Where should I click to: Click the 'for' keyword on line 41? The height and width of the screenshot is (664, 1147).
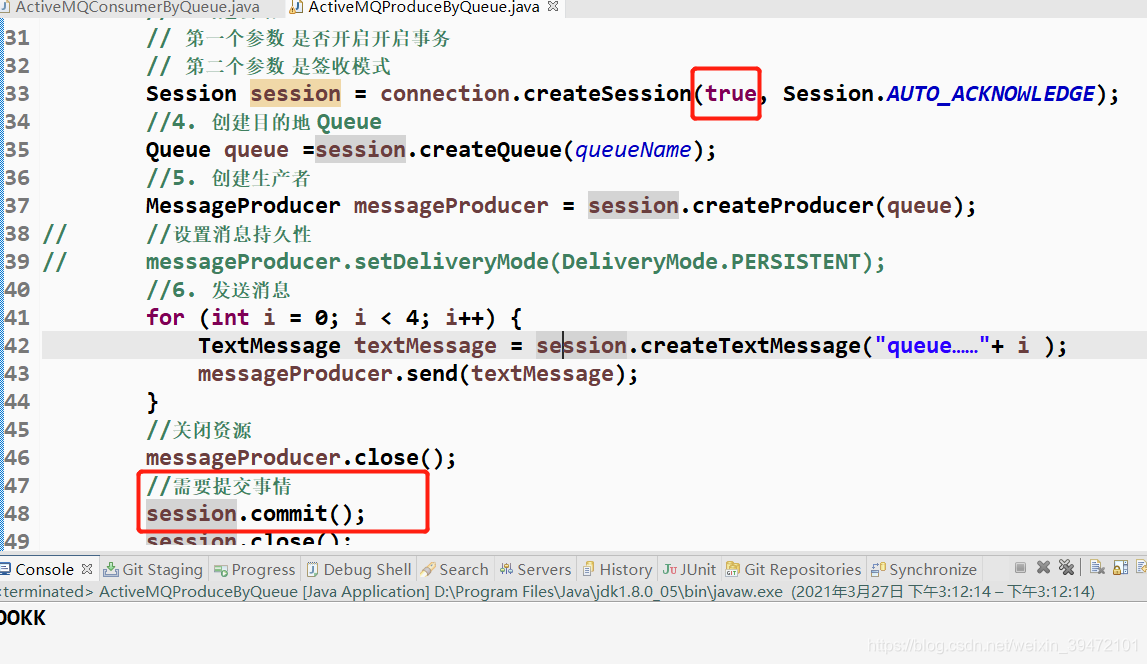165,317
